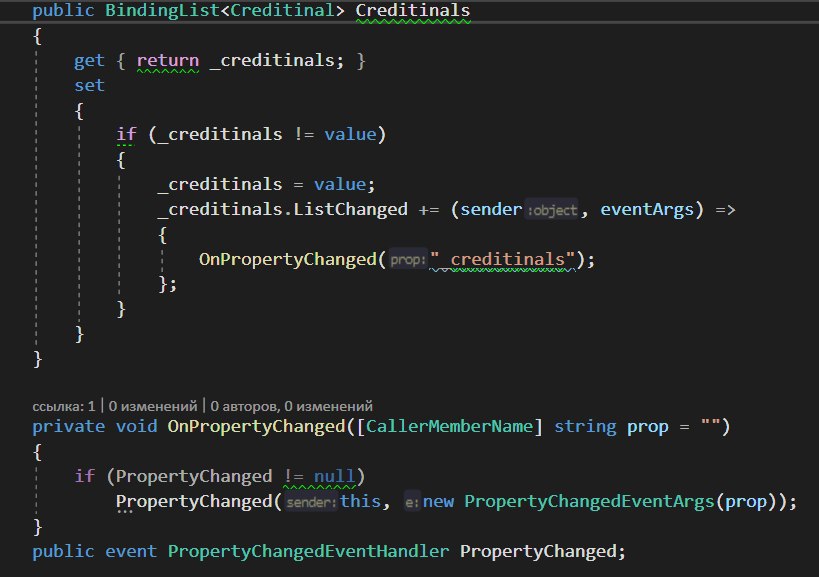Click PropertyChanged in the null check
The height and width of the screenshot is (577, 819).
pos(194,476)
